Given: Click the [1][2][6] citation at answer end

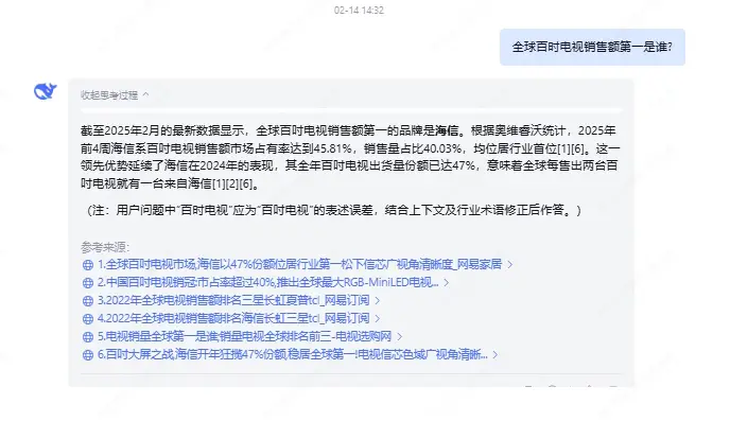Looking at the screenshot, I should [x=233, y=184].
